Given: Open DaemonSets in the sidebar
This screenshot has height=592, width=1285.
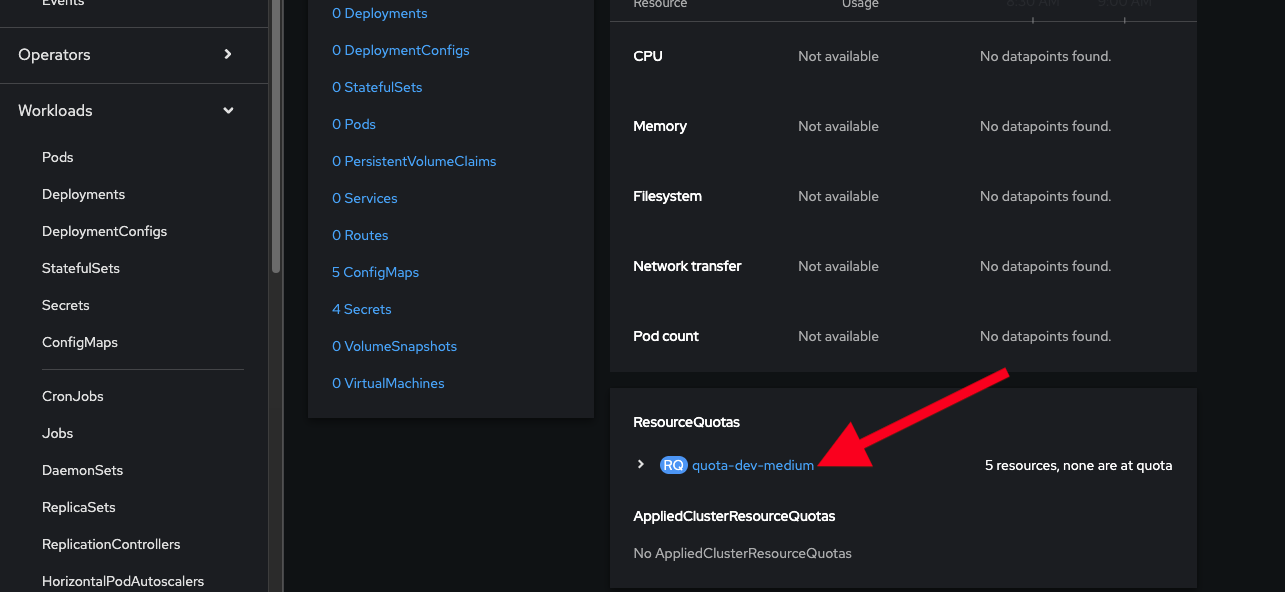Looking at the screenshot, I should pos(82,470).
